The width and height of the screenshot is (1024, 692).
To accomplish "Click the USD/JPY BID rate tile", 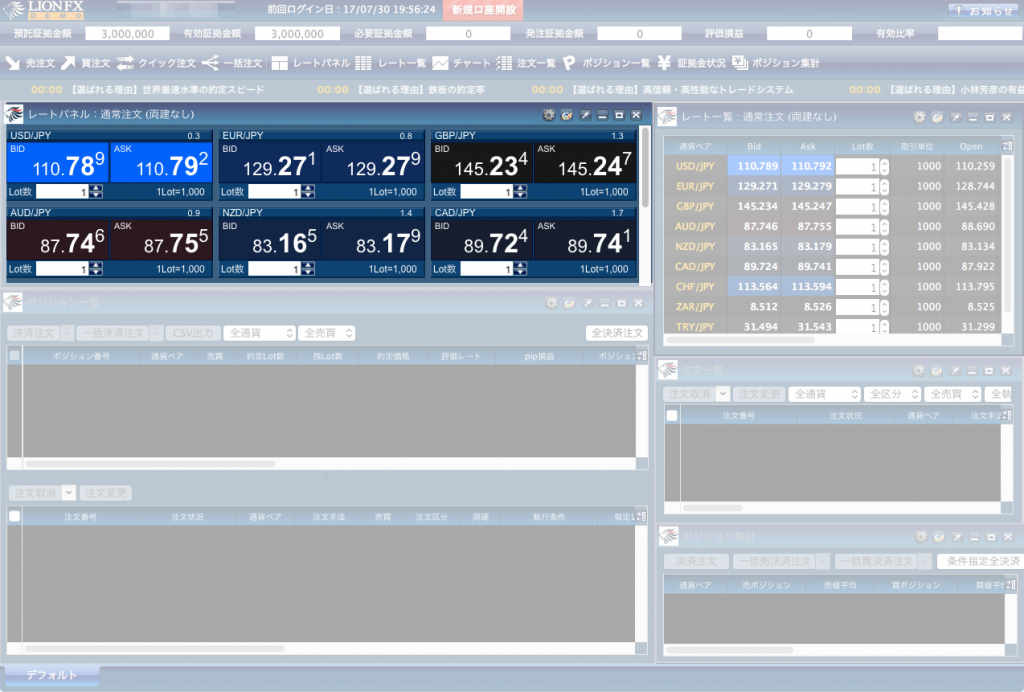I will [x=58, y=163].
